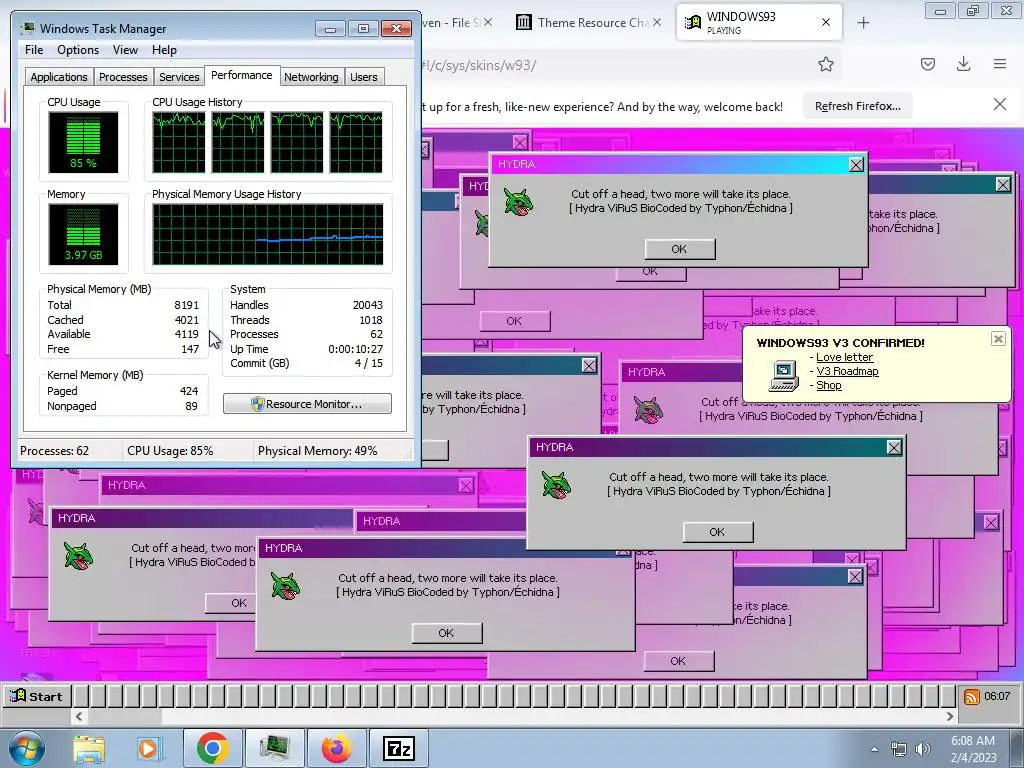Viewport: 1024px width, 768px height.
Task: Open the volume speaker tray icon
Action: [x=922, y=749]
